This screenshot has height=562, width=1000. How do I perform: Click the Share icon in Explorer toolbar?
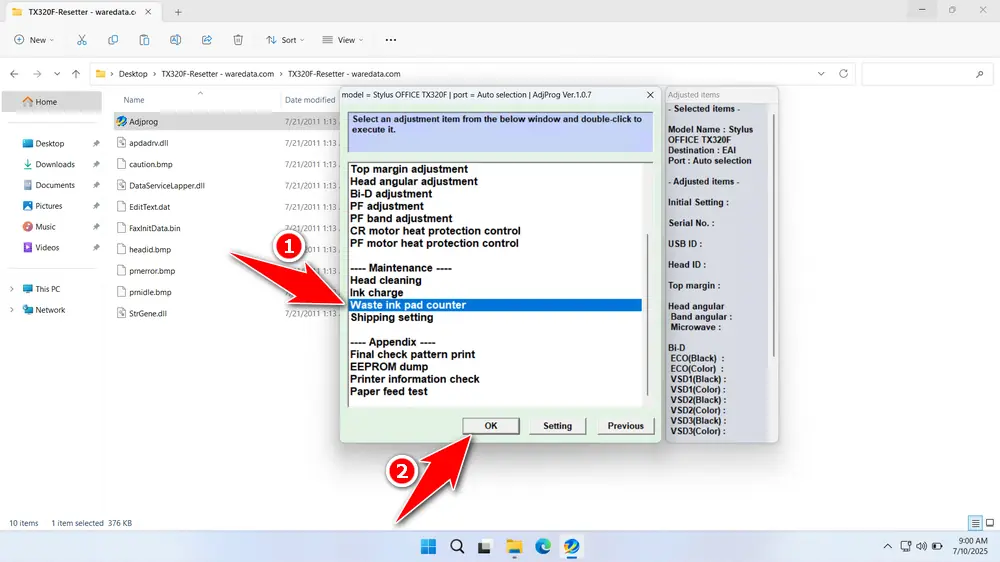tap(207, 40)
